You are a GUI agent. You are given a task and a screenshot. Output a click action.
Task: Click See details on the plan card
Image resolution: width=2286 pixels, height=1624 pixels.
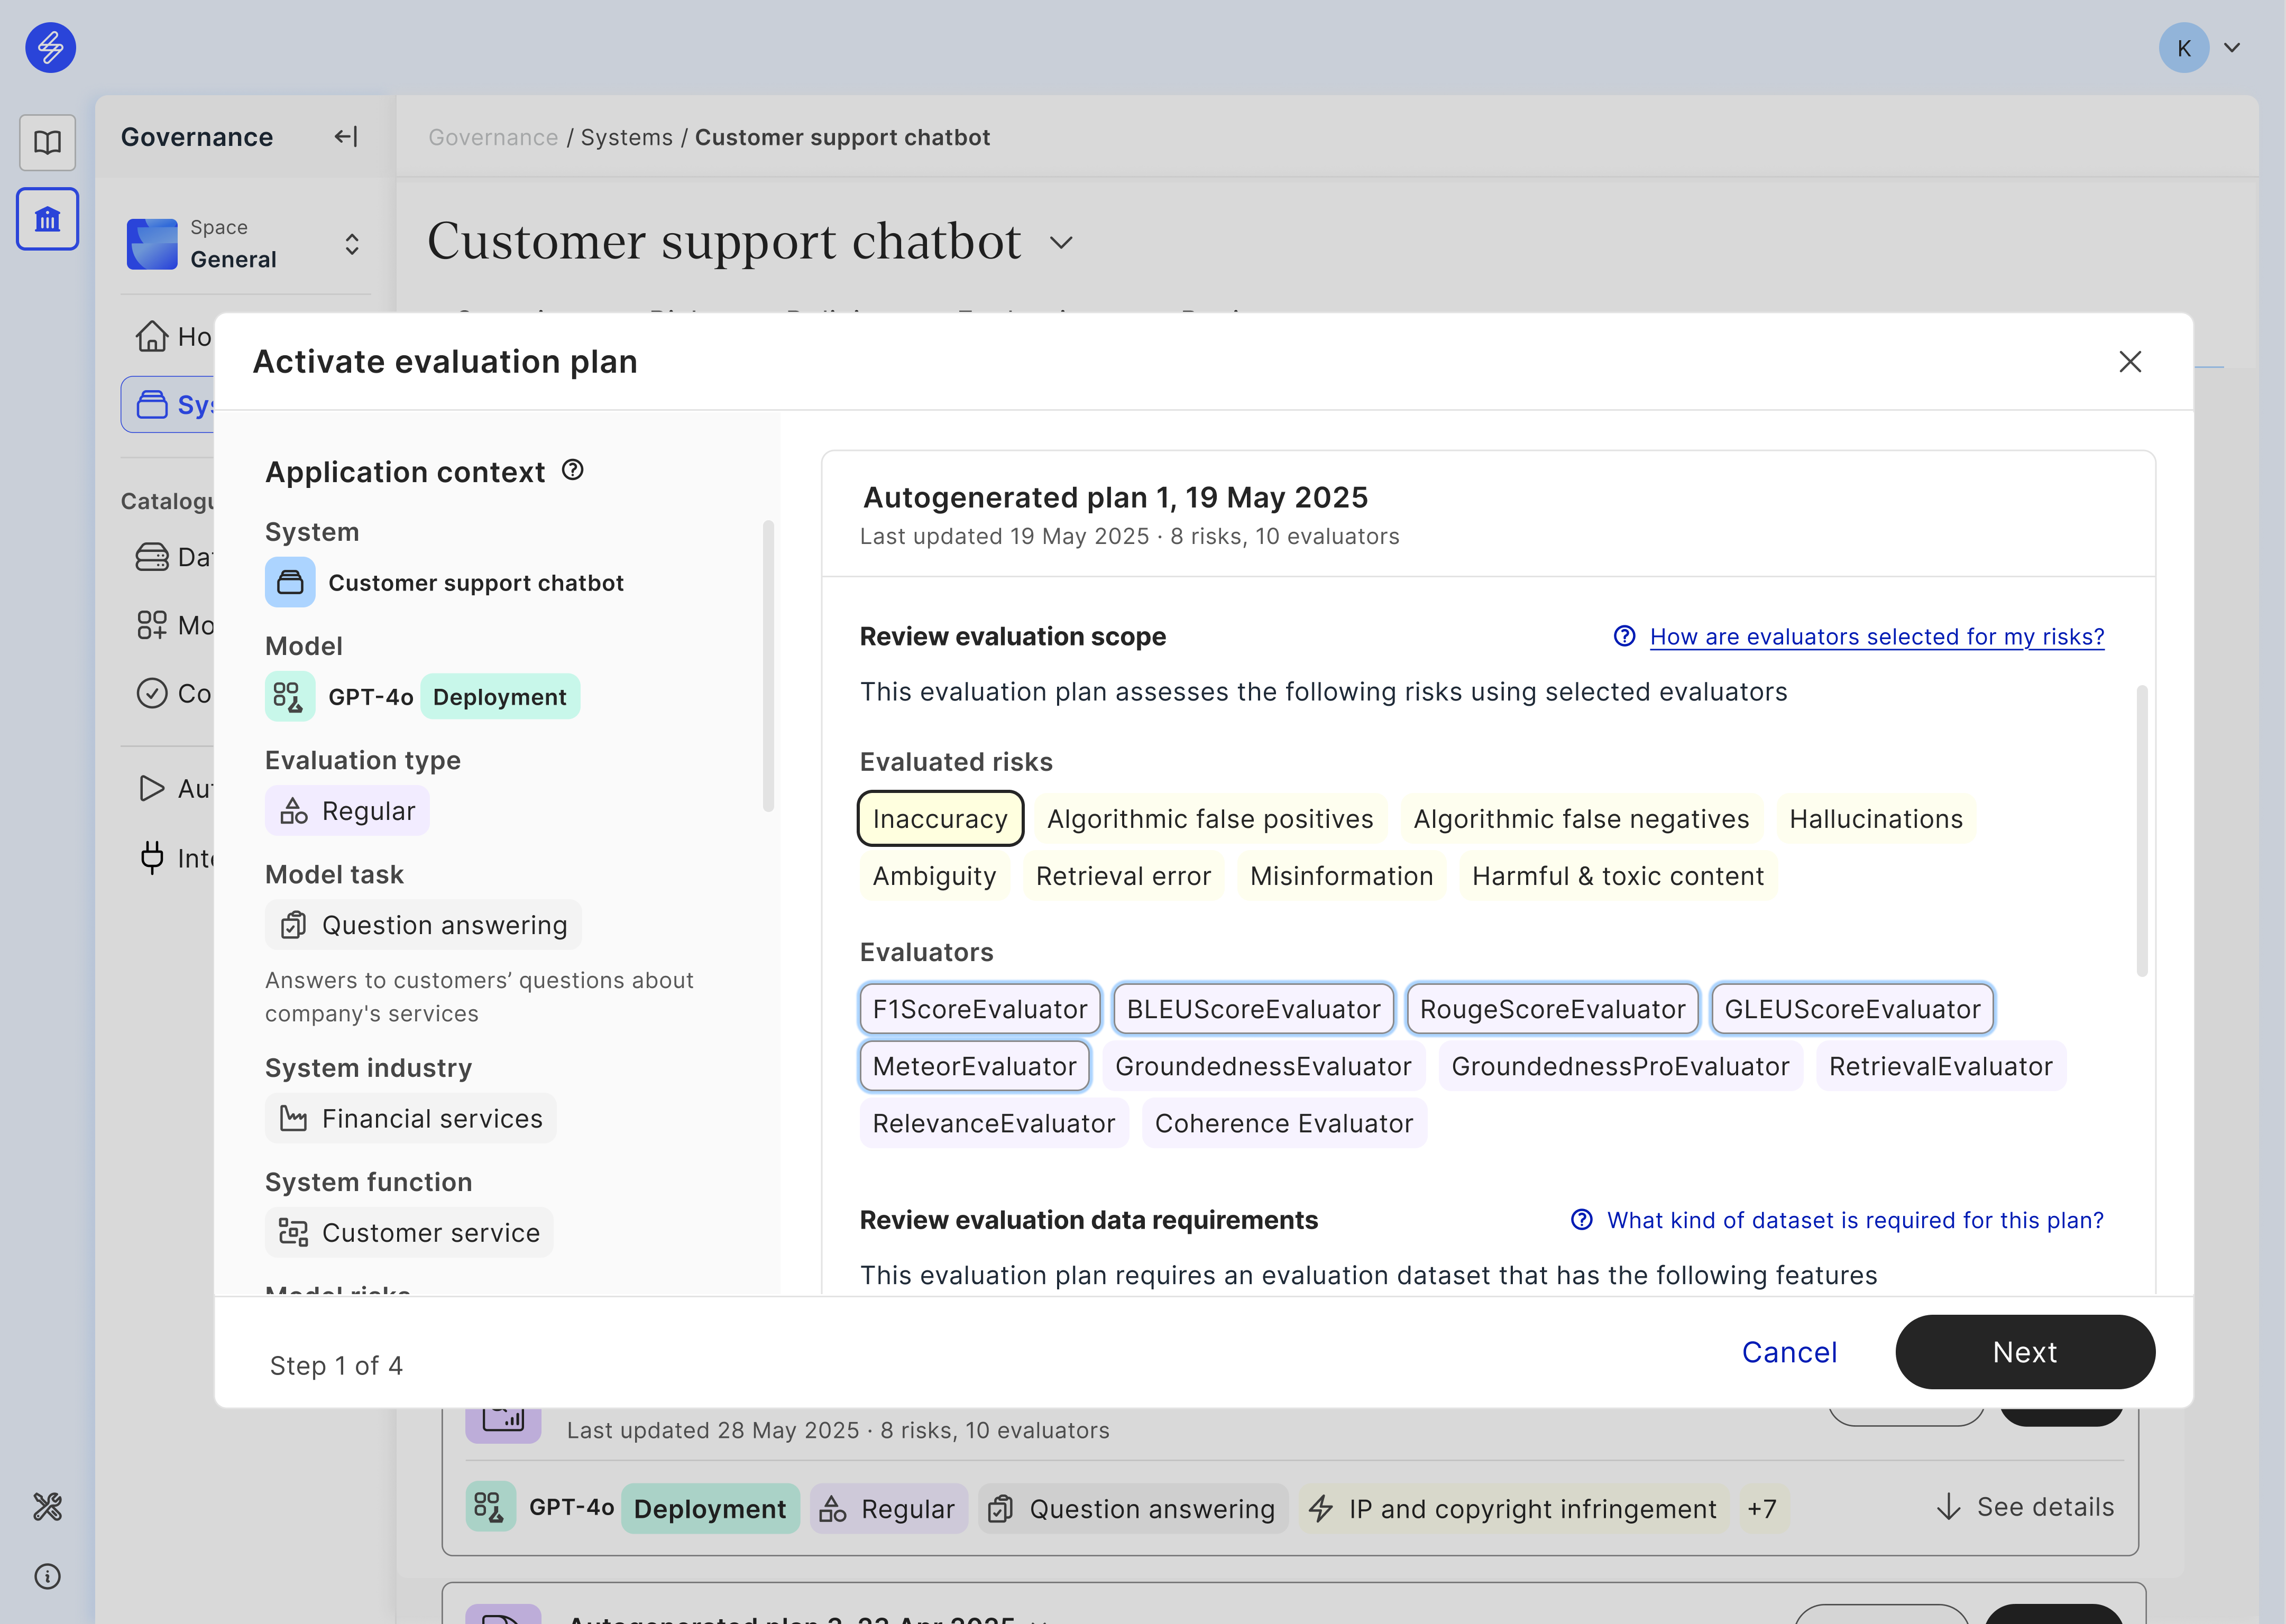tap(2026, 1507)
